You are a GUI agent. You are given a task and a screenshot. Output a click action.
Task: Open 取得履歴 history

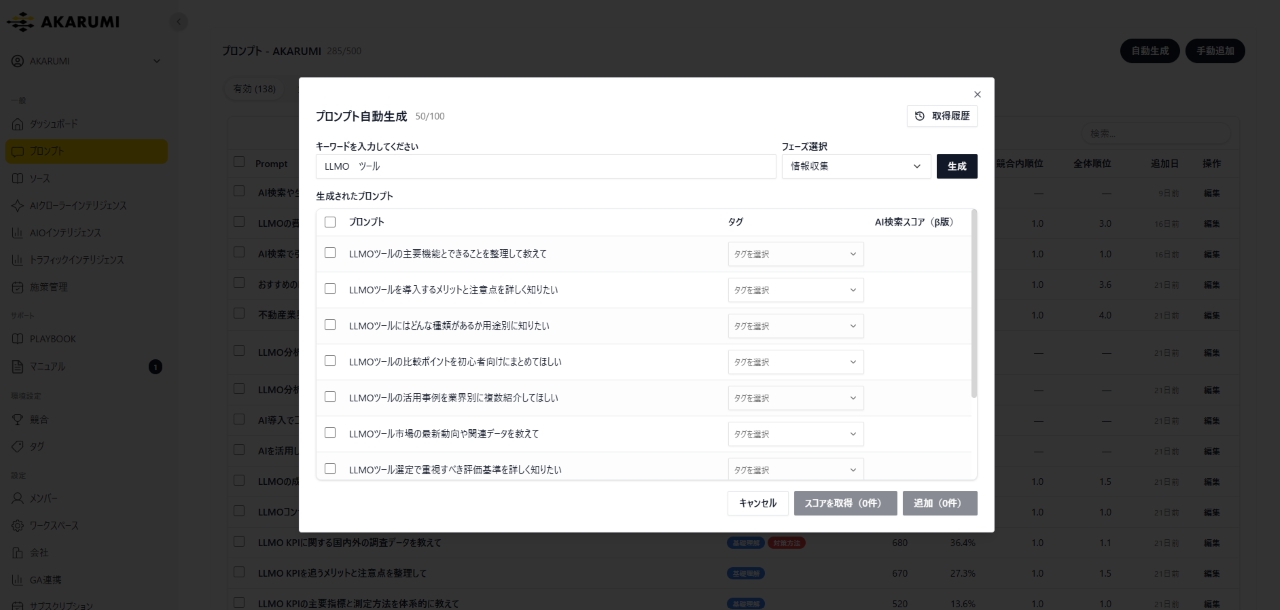[x=942, y=116]
